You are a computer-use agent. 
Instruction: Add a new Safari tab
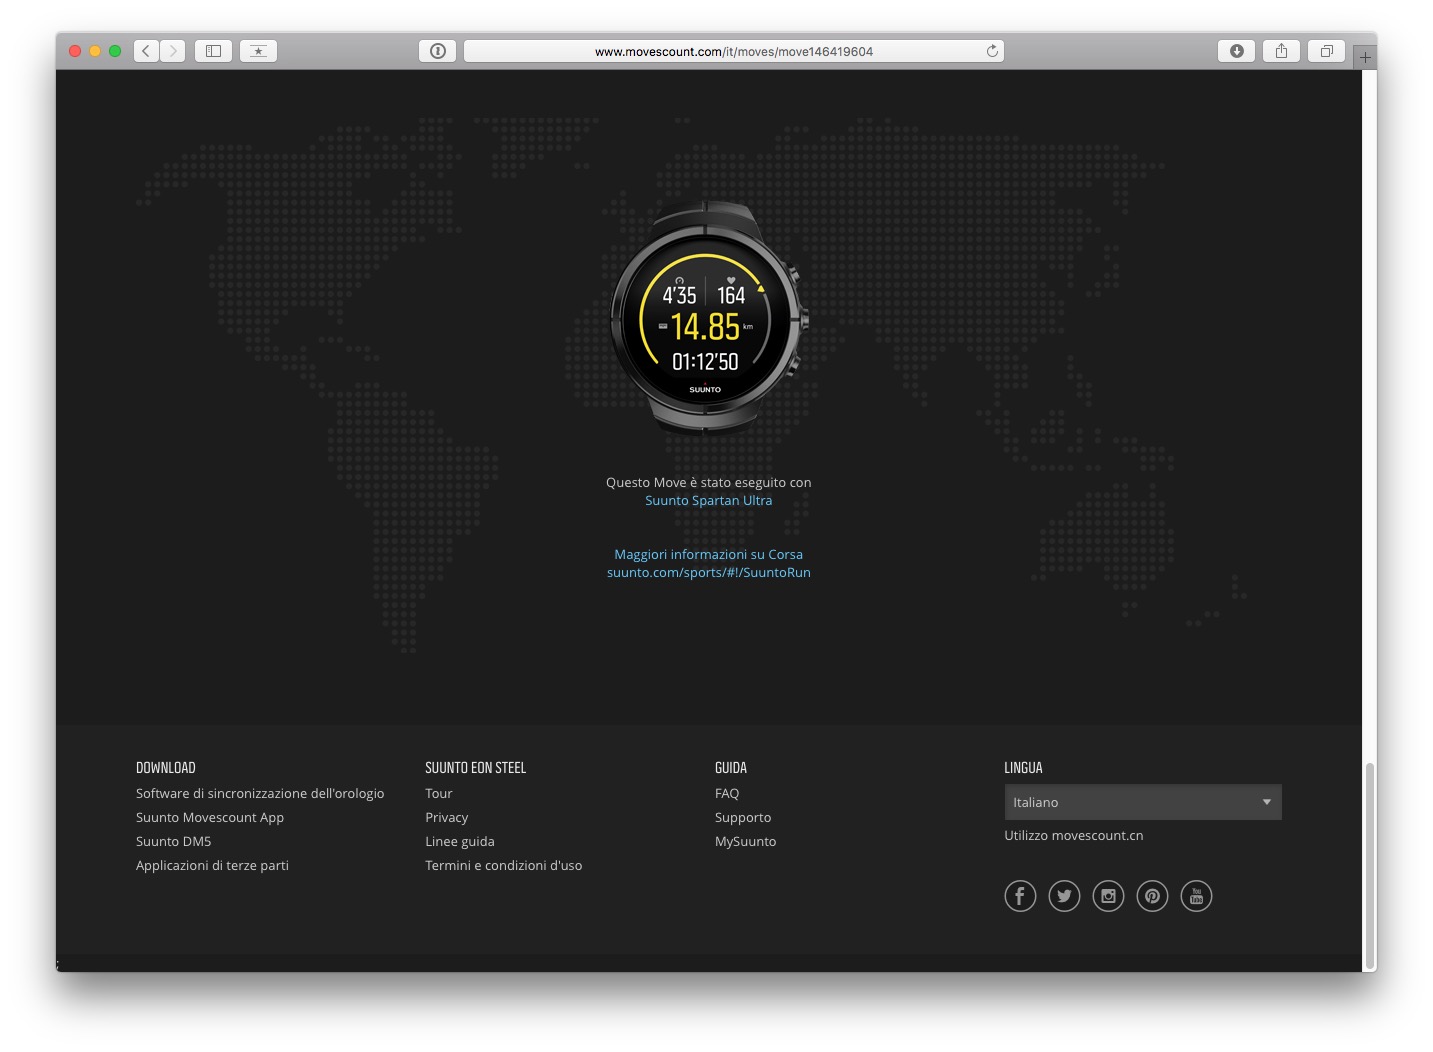click(1365, 58)
